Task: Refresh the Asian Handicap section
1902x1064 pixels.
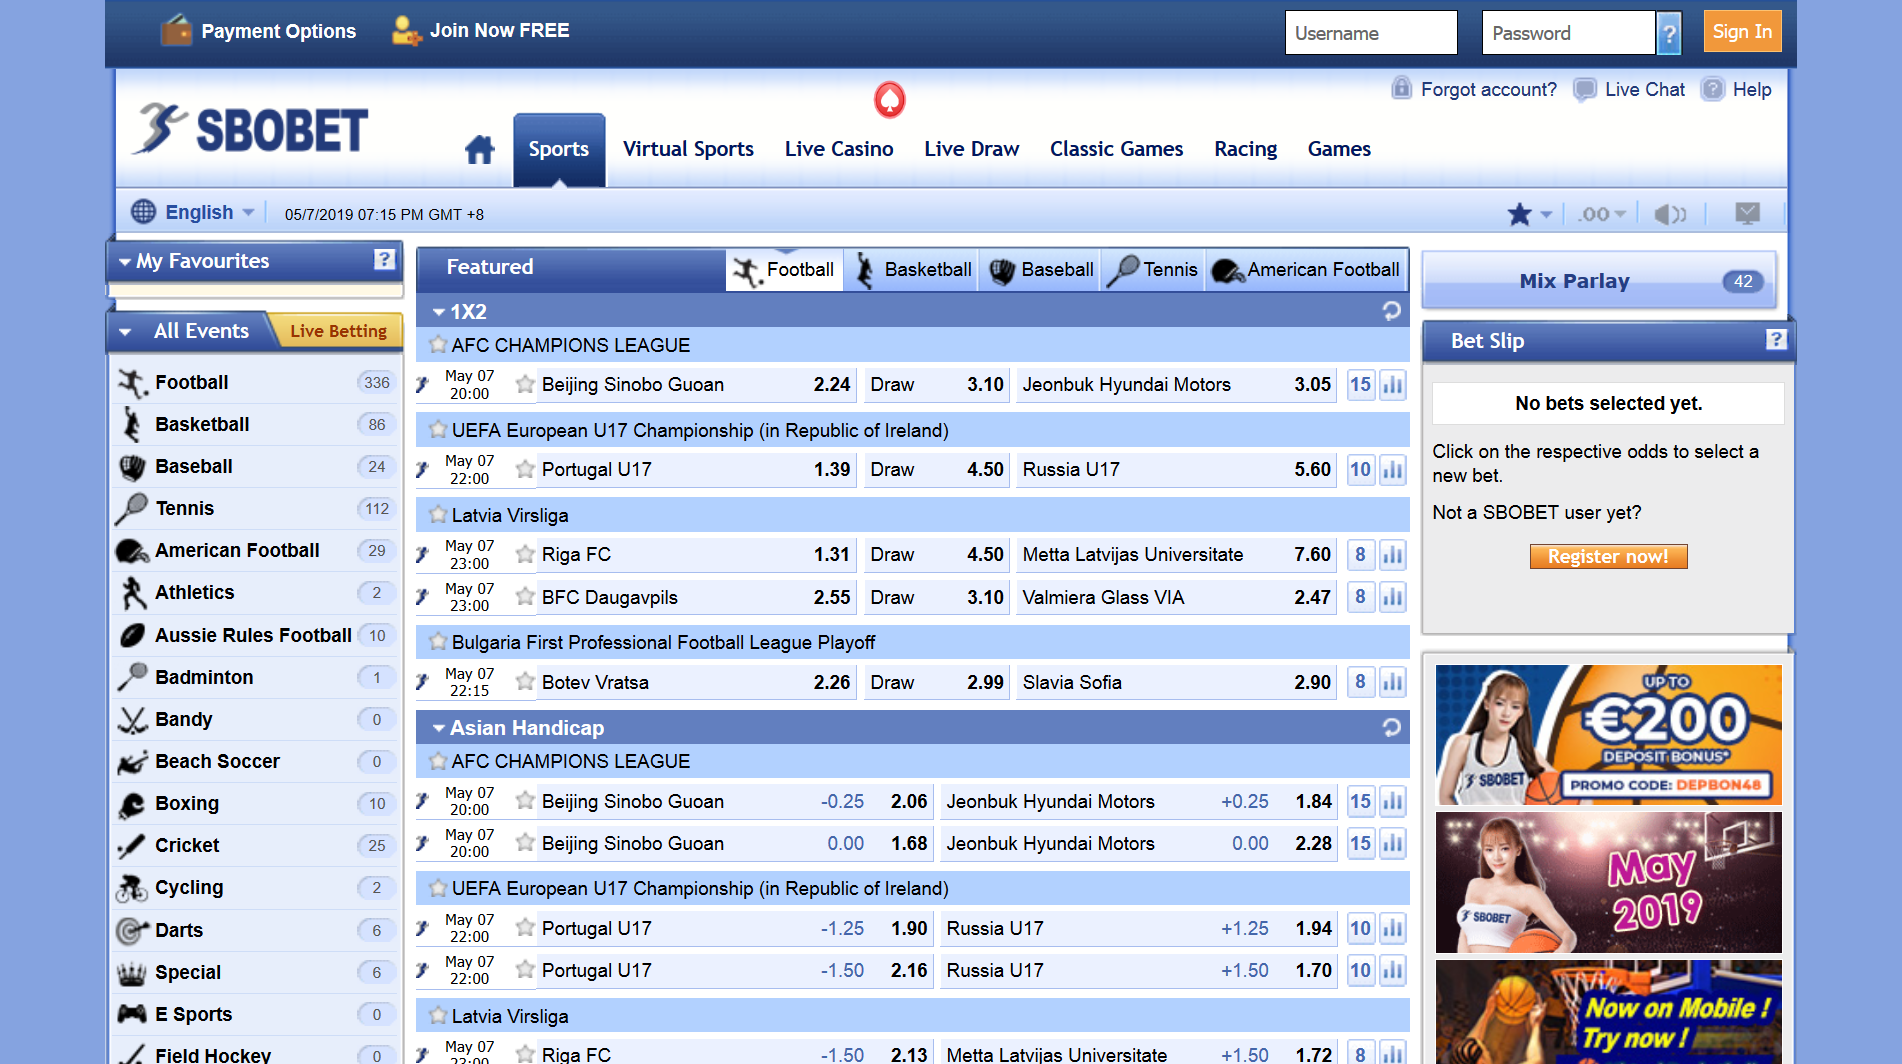Action: coord(1391,727)
